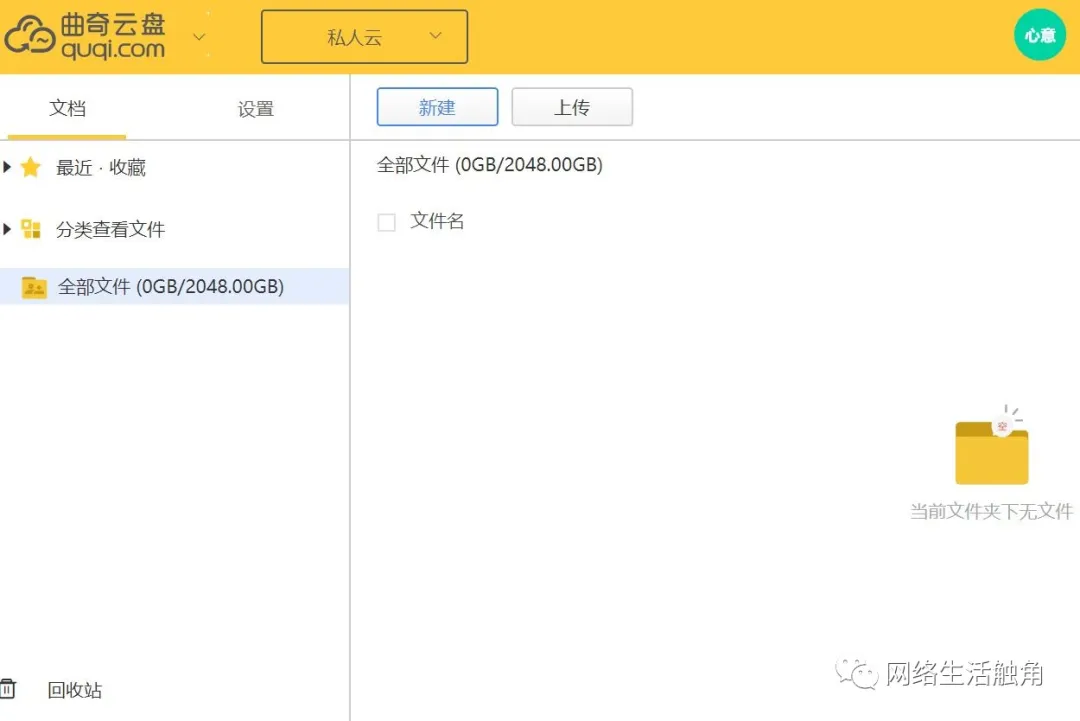The height and width of the screenshot is (721, 1080).
Task: Open the green 心意 account avatar
Action: 1040,35
